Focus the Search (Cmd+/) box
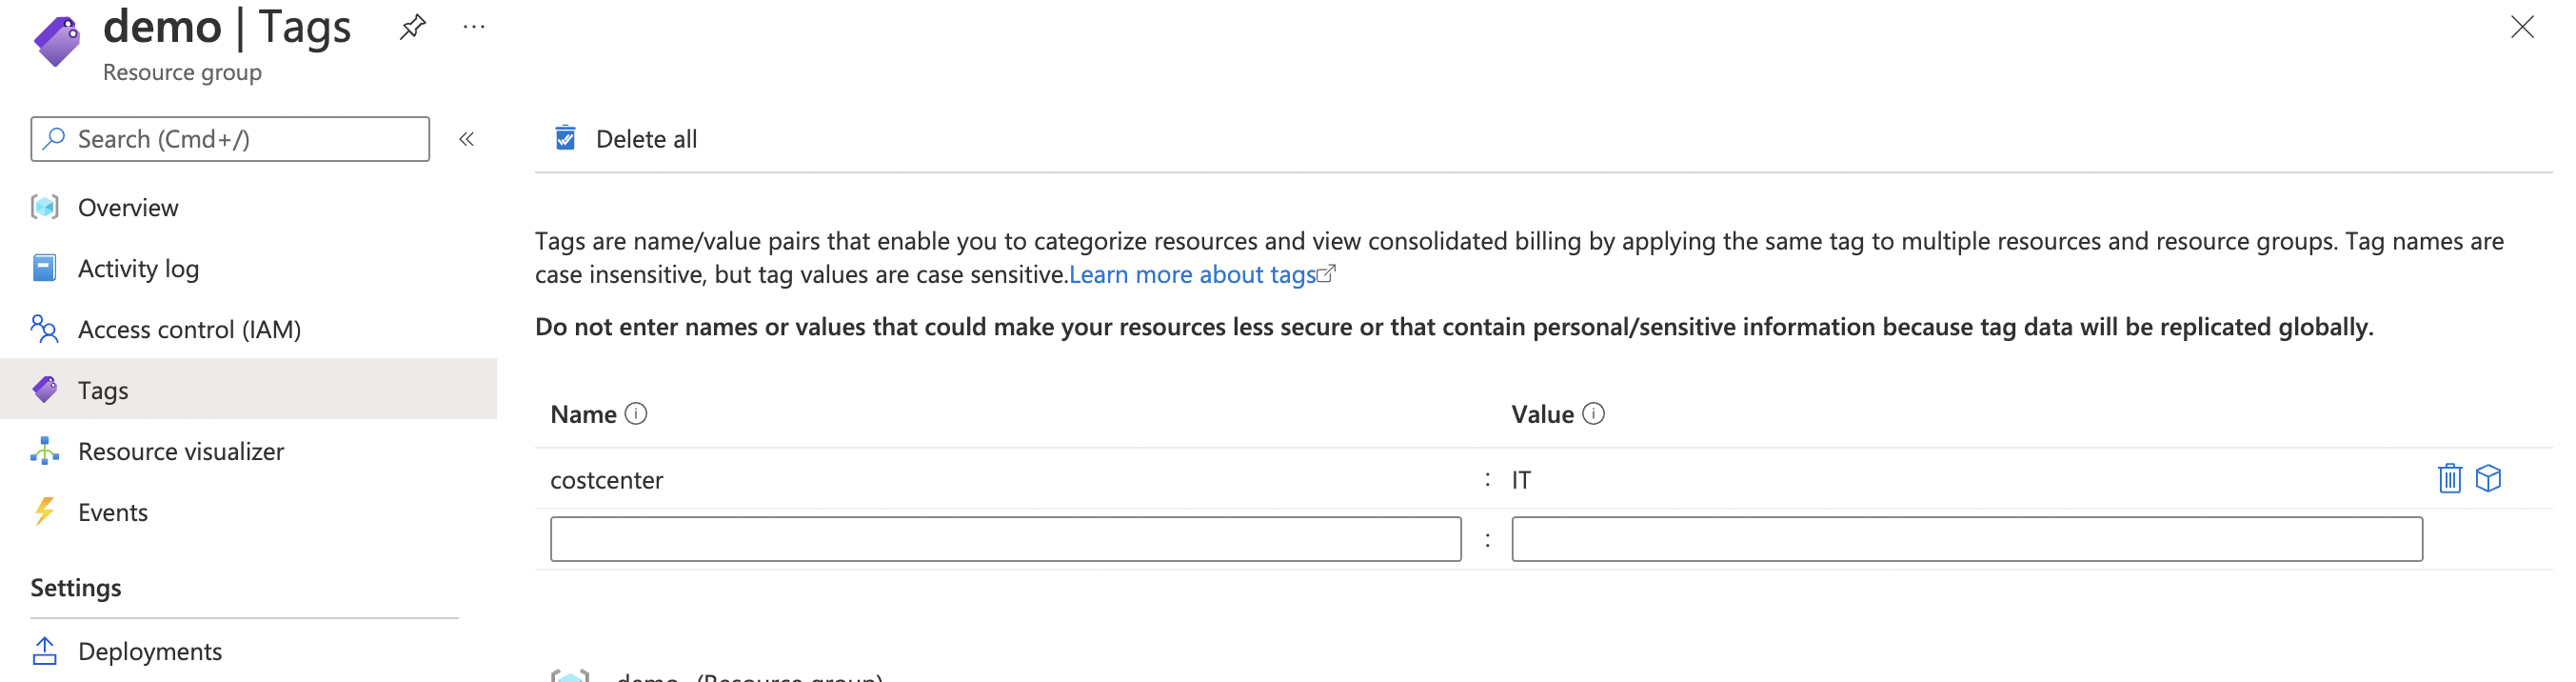Screen dimensions: 2576x682 (x=230, y=139)
